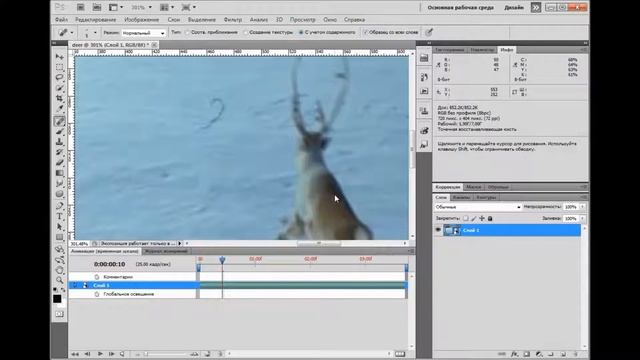640x360 pixels.
Task: Toggle lock position
Action: (482, 218)
